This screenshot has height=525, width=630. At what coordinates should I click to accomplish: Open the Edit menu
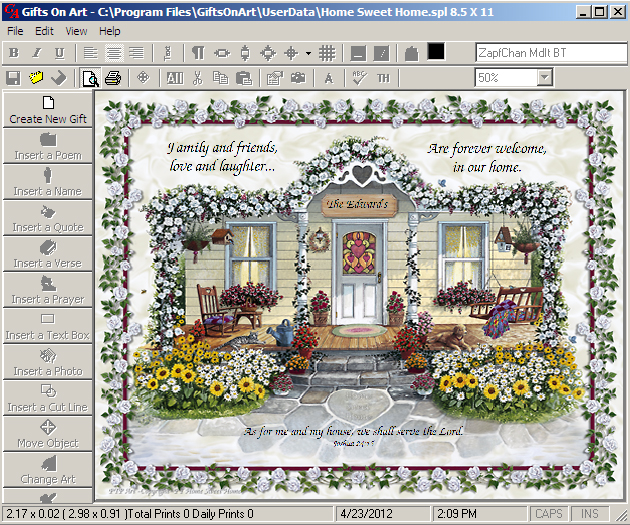(x=44, y=31)
